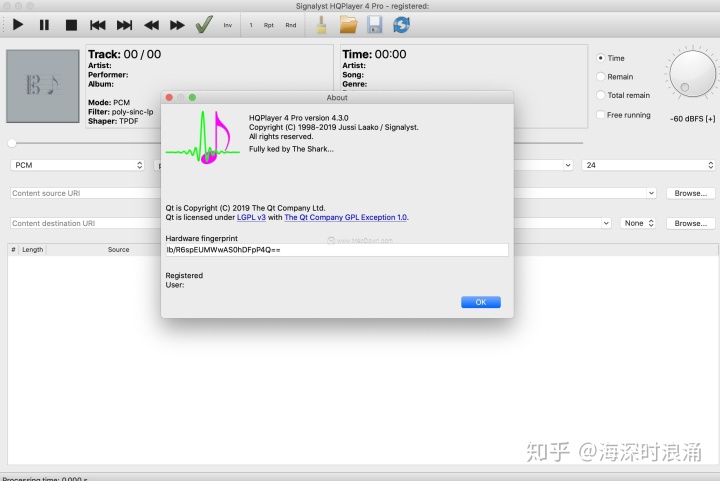
Task: Click the Length column header
Action: click(x=32, y=250)
